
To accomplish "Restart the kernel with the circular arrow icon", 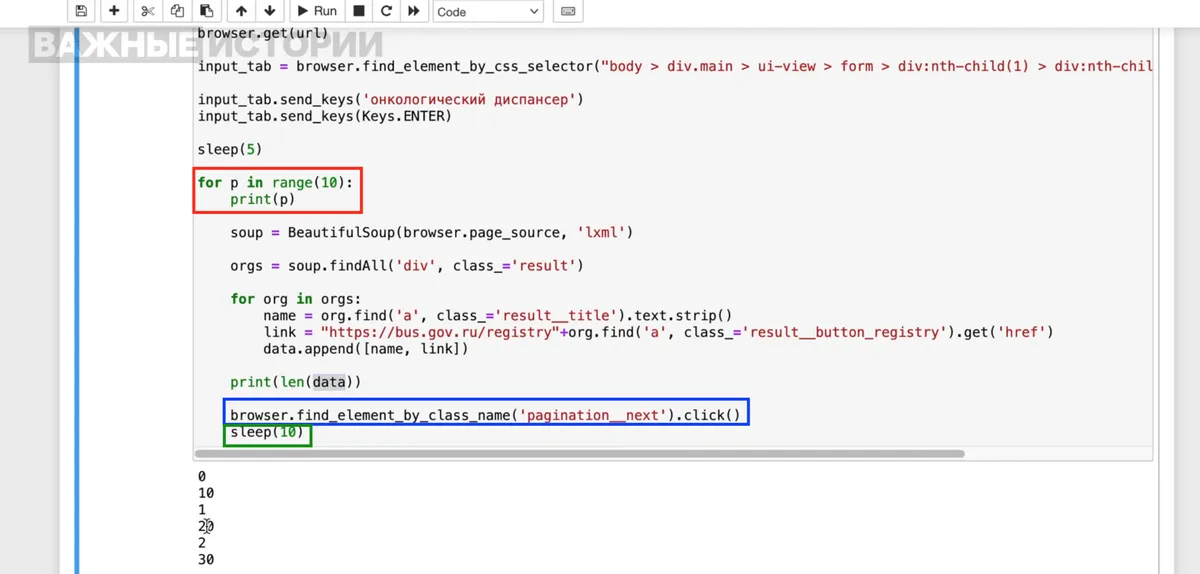I will pyautogui.click(x=386, y=11).
